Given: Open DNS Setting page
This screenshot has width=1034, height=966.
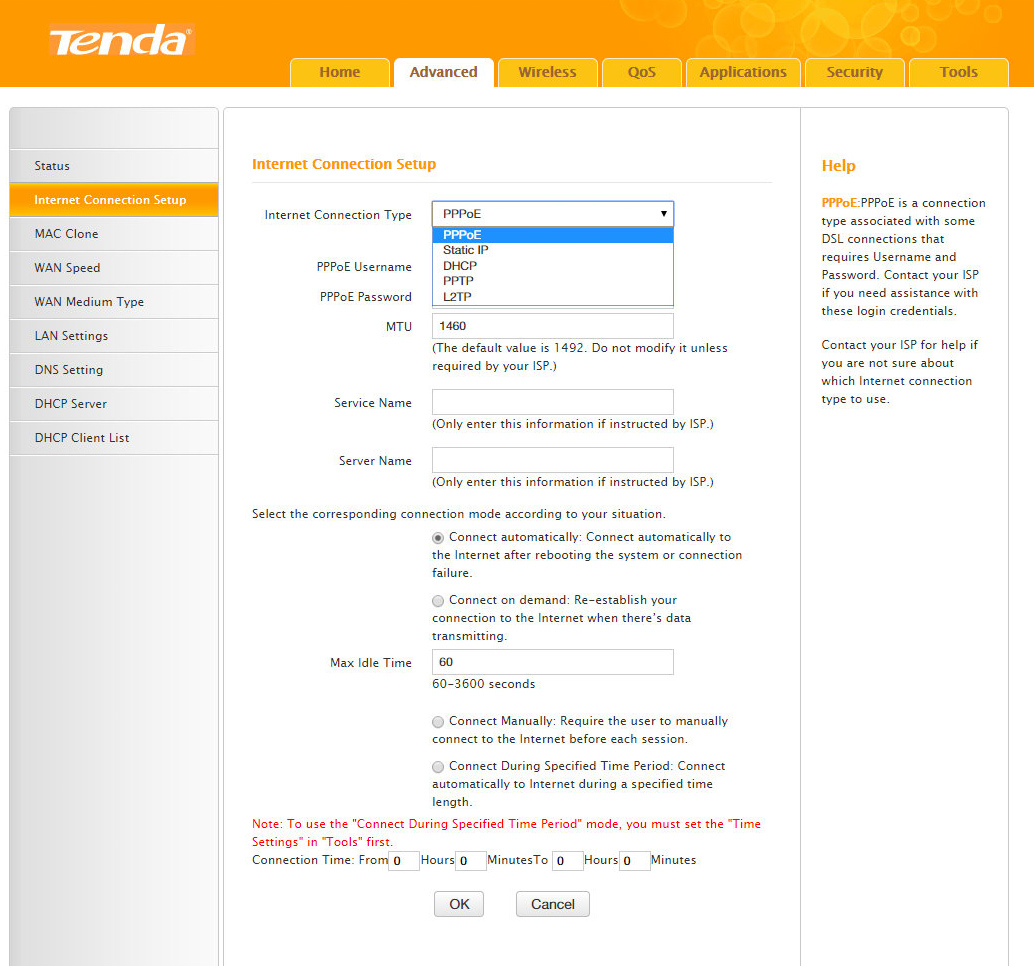Looking at the screenshot, I should coord(114,369).
